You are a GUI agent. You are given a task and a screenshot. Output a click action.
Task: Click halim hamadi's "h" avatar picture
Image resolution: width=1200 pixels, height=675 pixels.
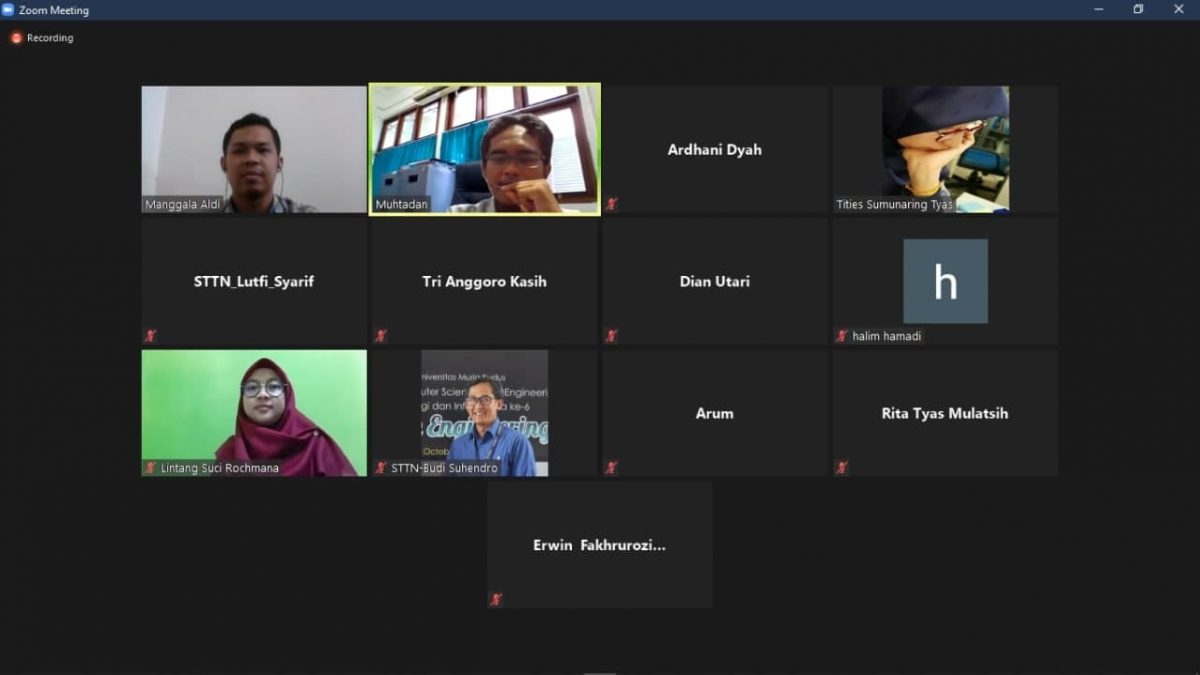tap(945, 281)
